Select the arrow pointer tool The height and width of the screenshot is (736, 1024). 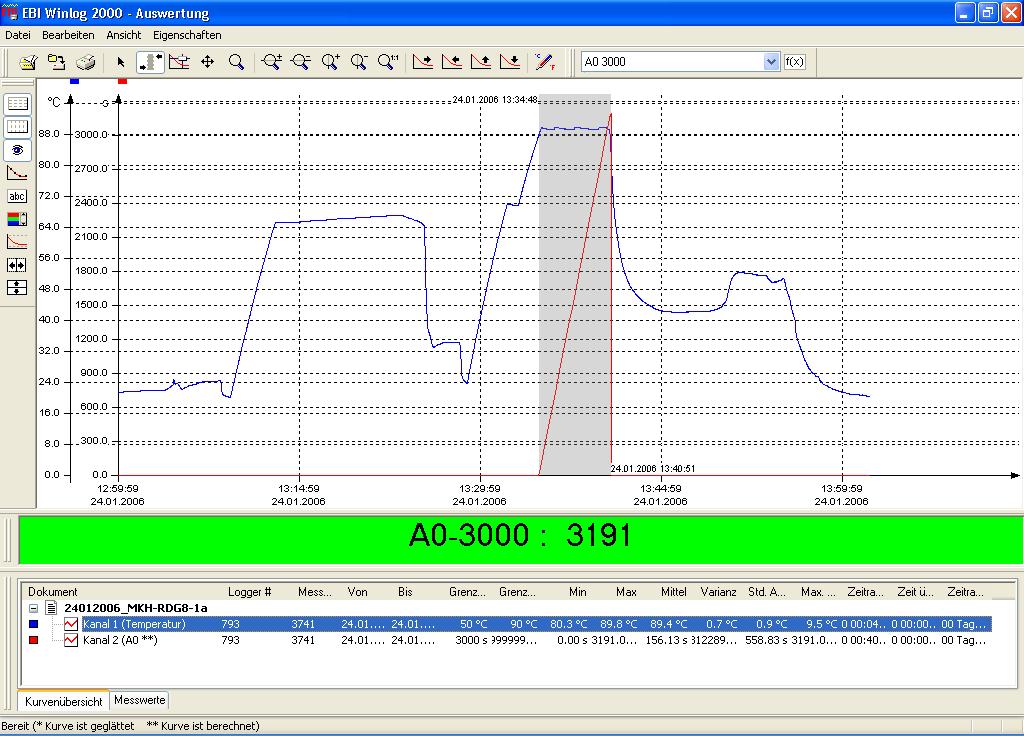click(121, 62)
